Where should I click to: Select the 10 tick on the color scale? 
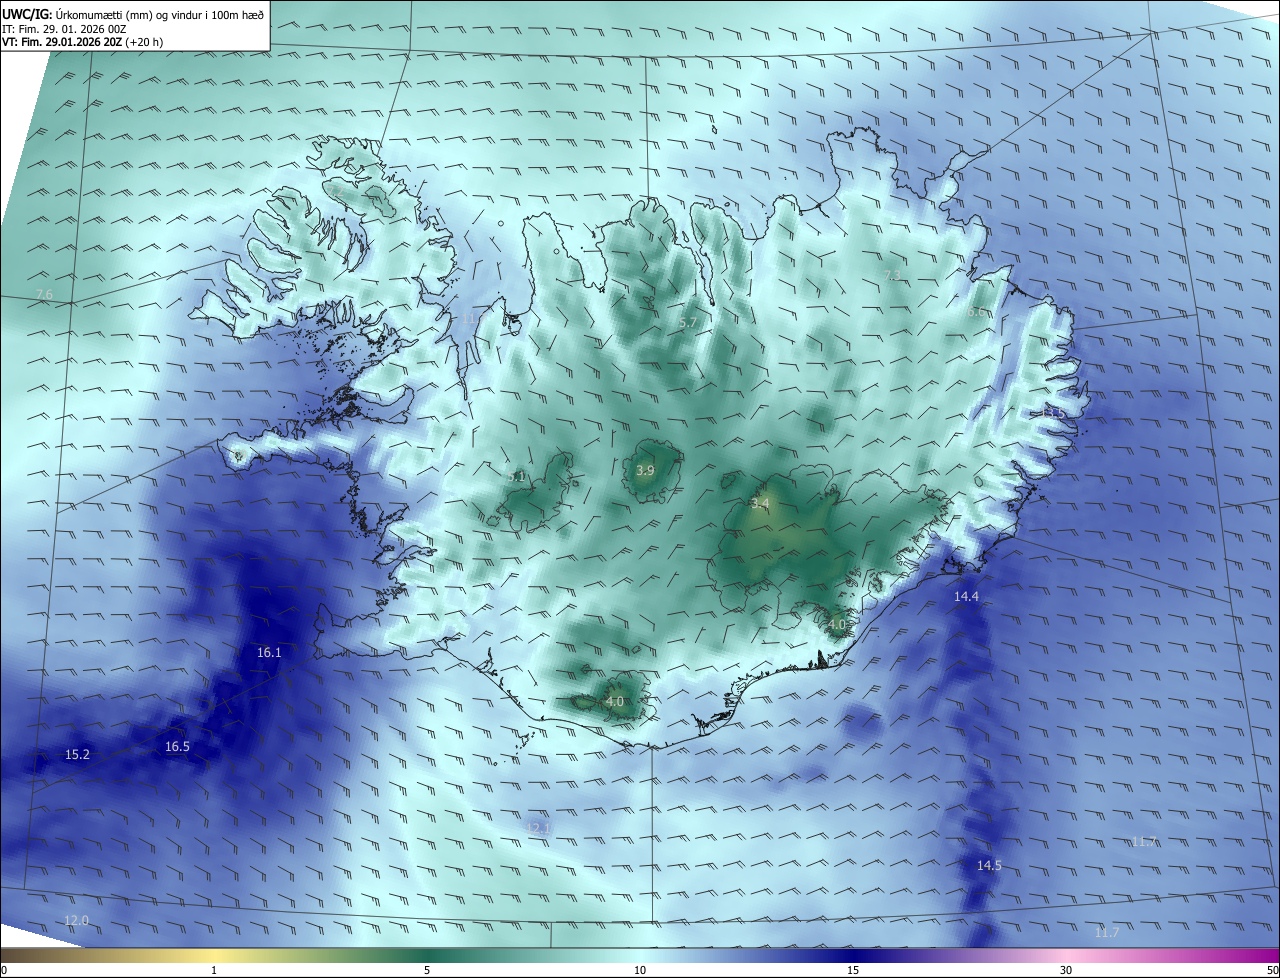640,970
